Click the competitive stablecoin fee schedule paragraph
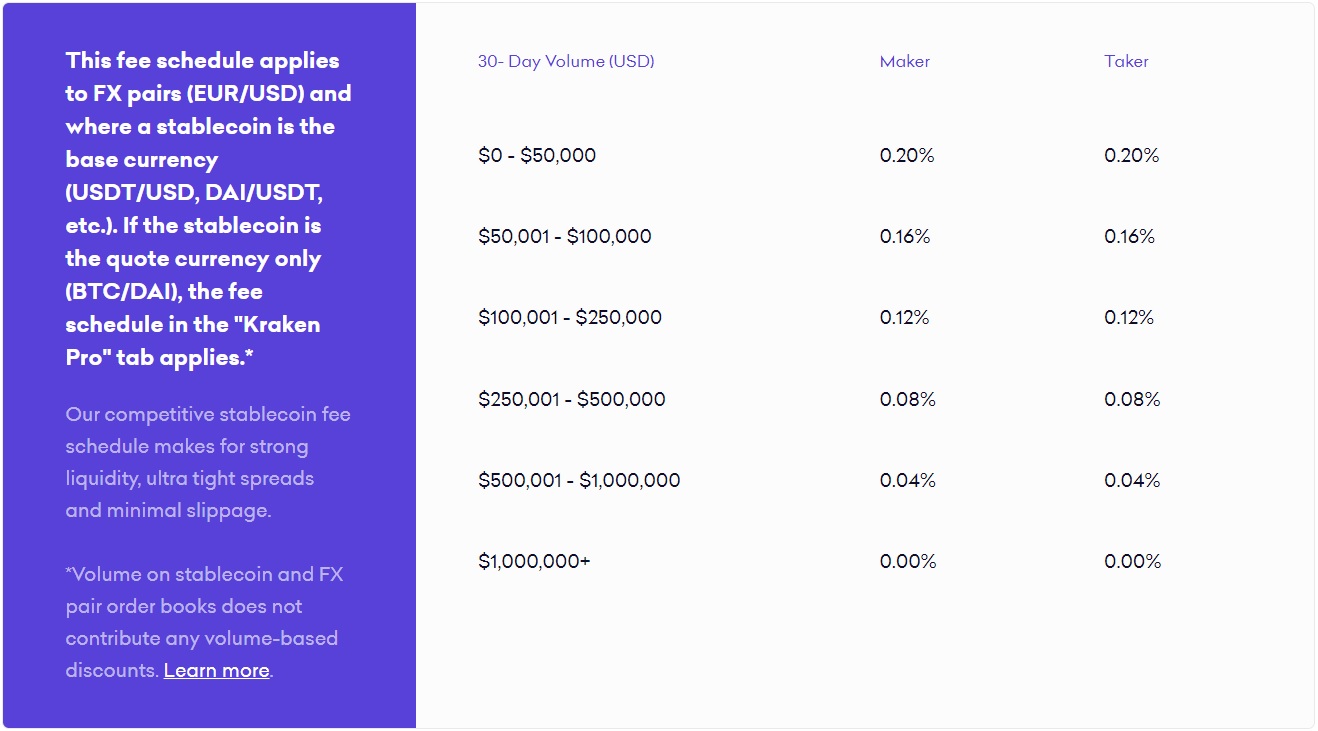The height and width of the screenshot is (731, 1318). pyautogui.click(x=208, y=463)
